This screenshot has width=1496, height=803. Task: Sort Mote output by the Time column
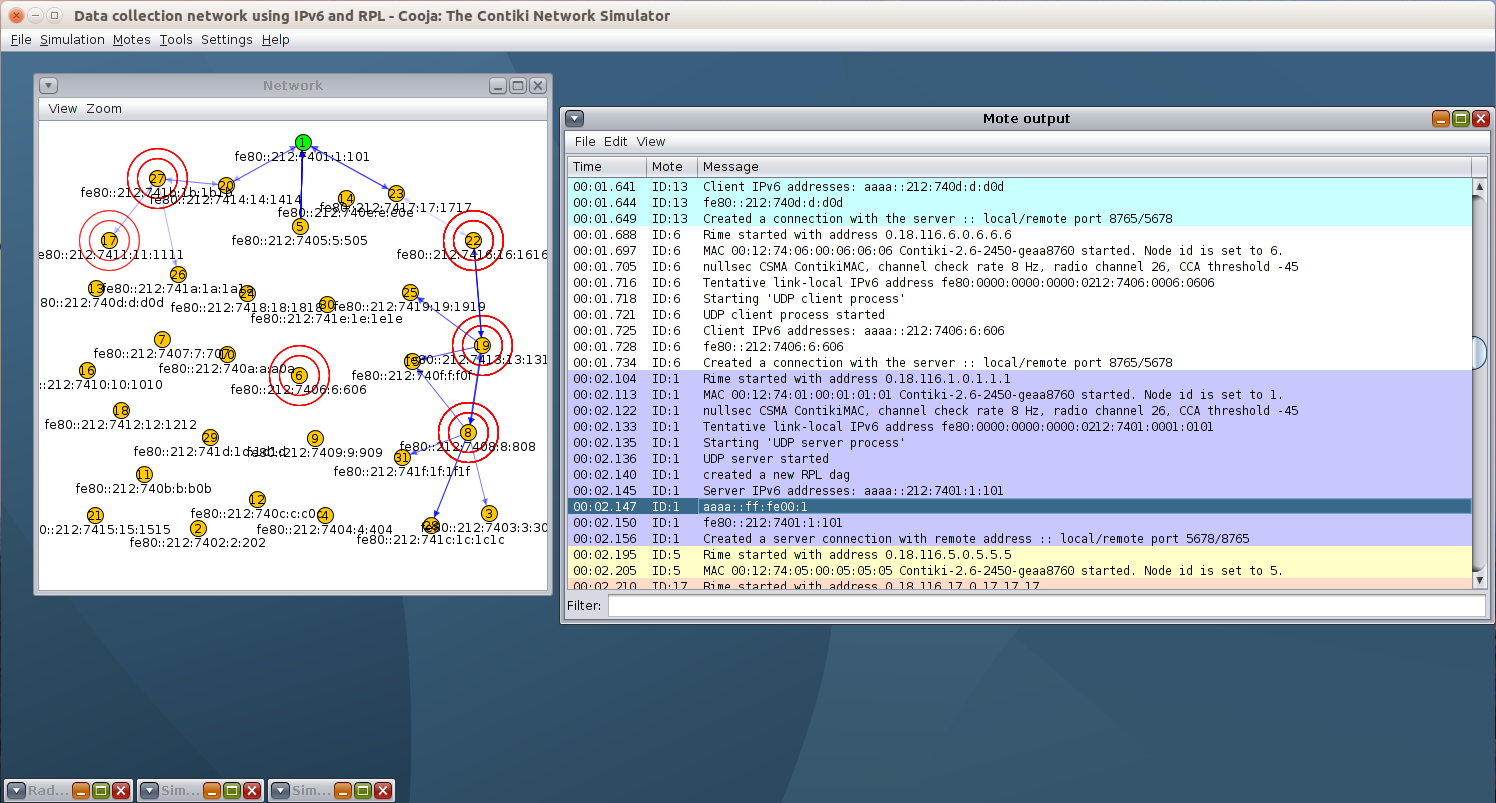pyautogui.click(x=607, y=167)
